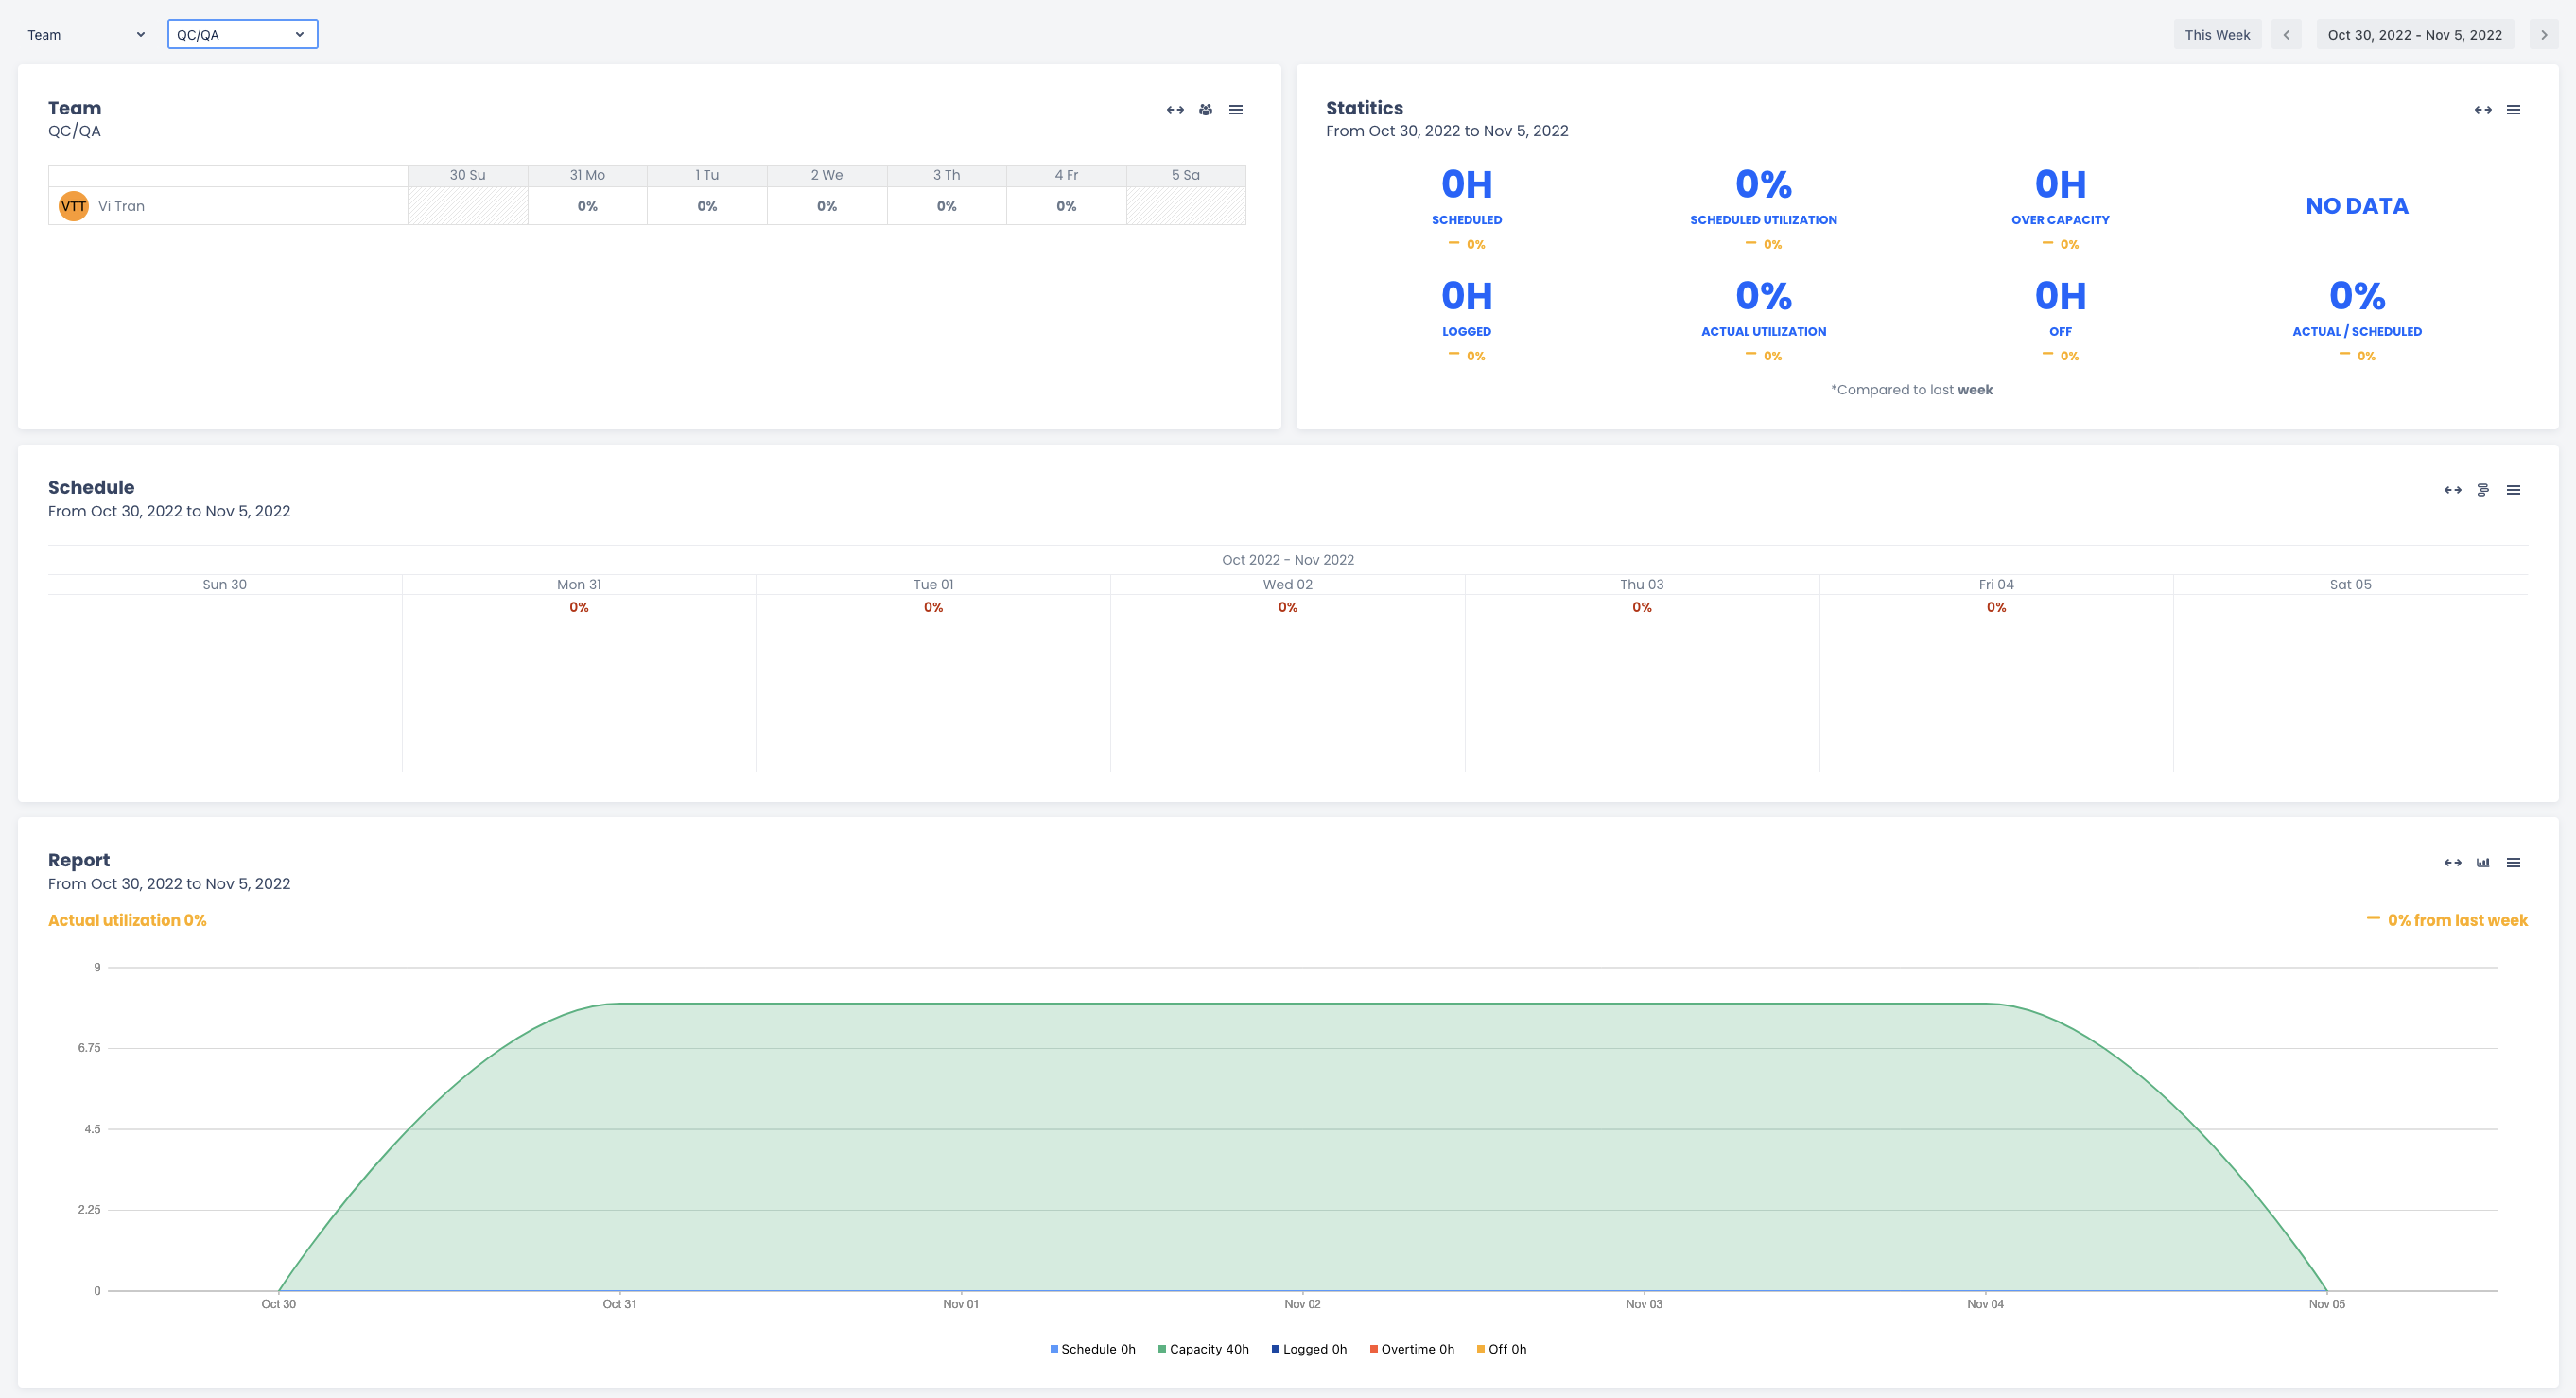Image resolution: width=2576 pixels, height=1398 pixels.
Task: Click the Overtime 0h legend color swatch
Action: pos(1374,1349)
